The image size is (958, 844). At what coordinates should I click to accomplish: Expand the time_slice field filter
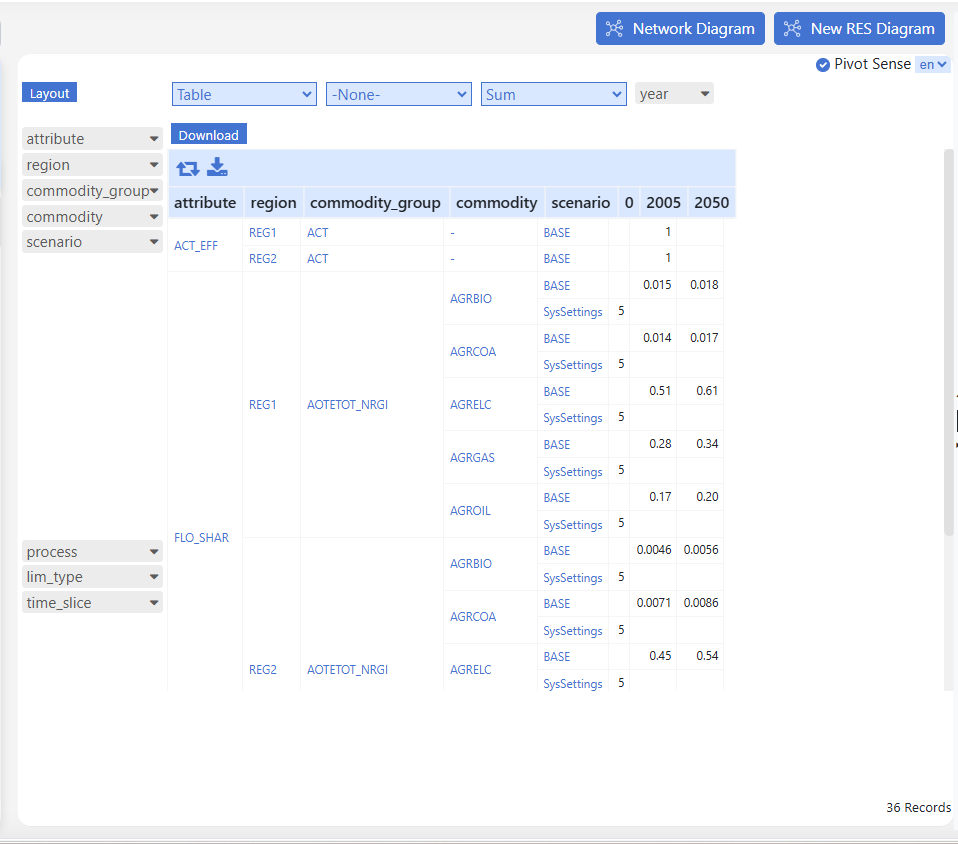coord(92,603)
